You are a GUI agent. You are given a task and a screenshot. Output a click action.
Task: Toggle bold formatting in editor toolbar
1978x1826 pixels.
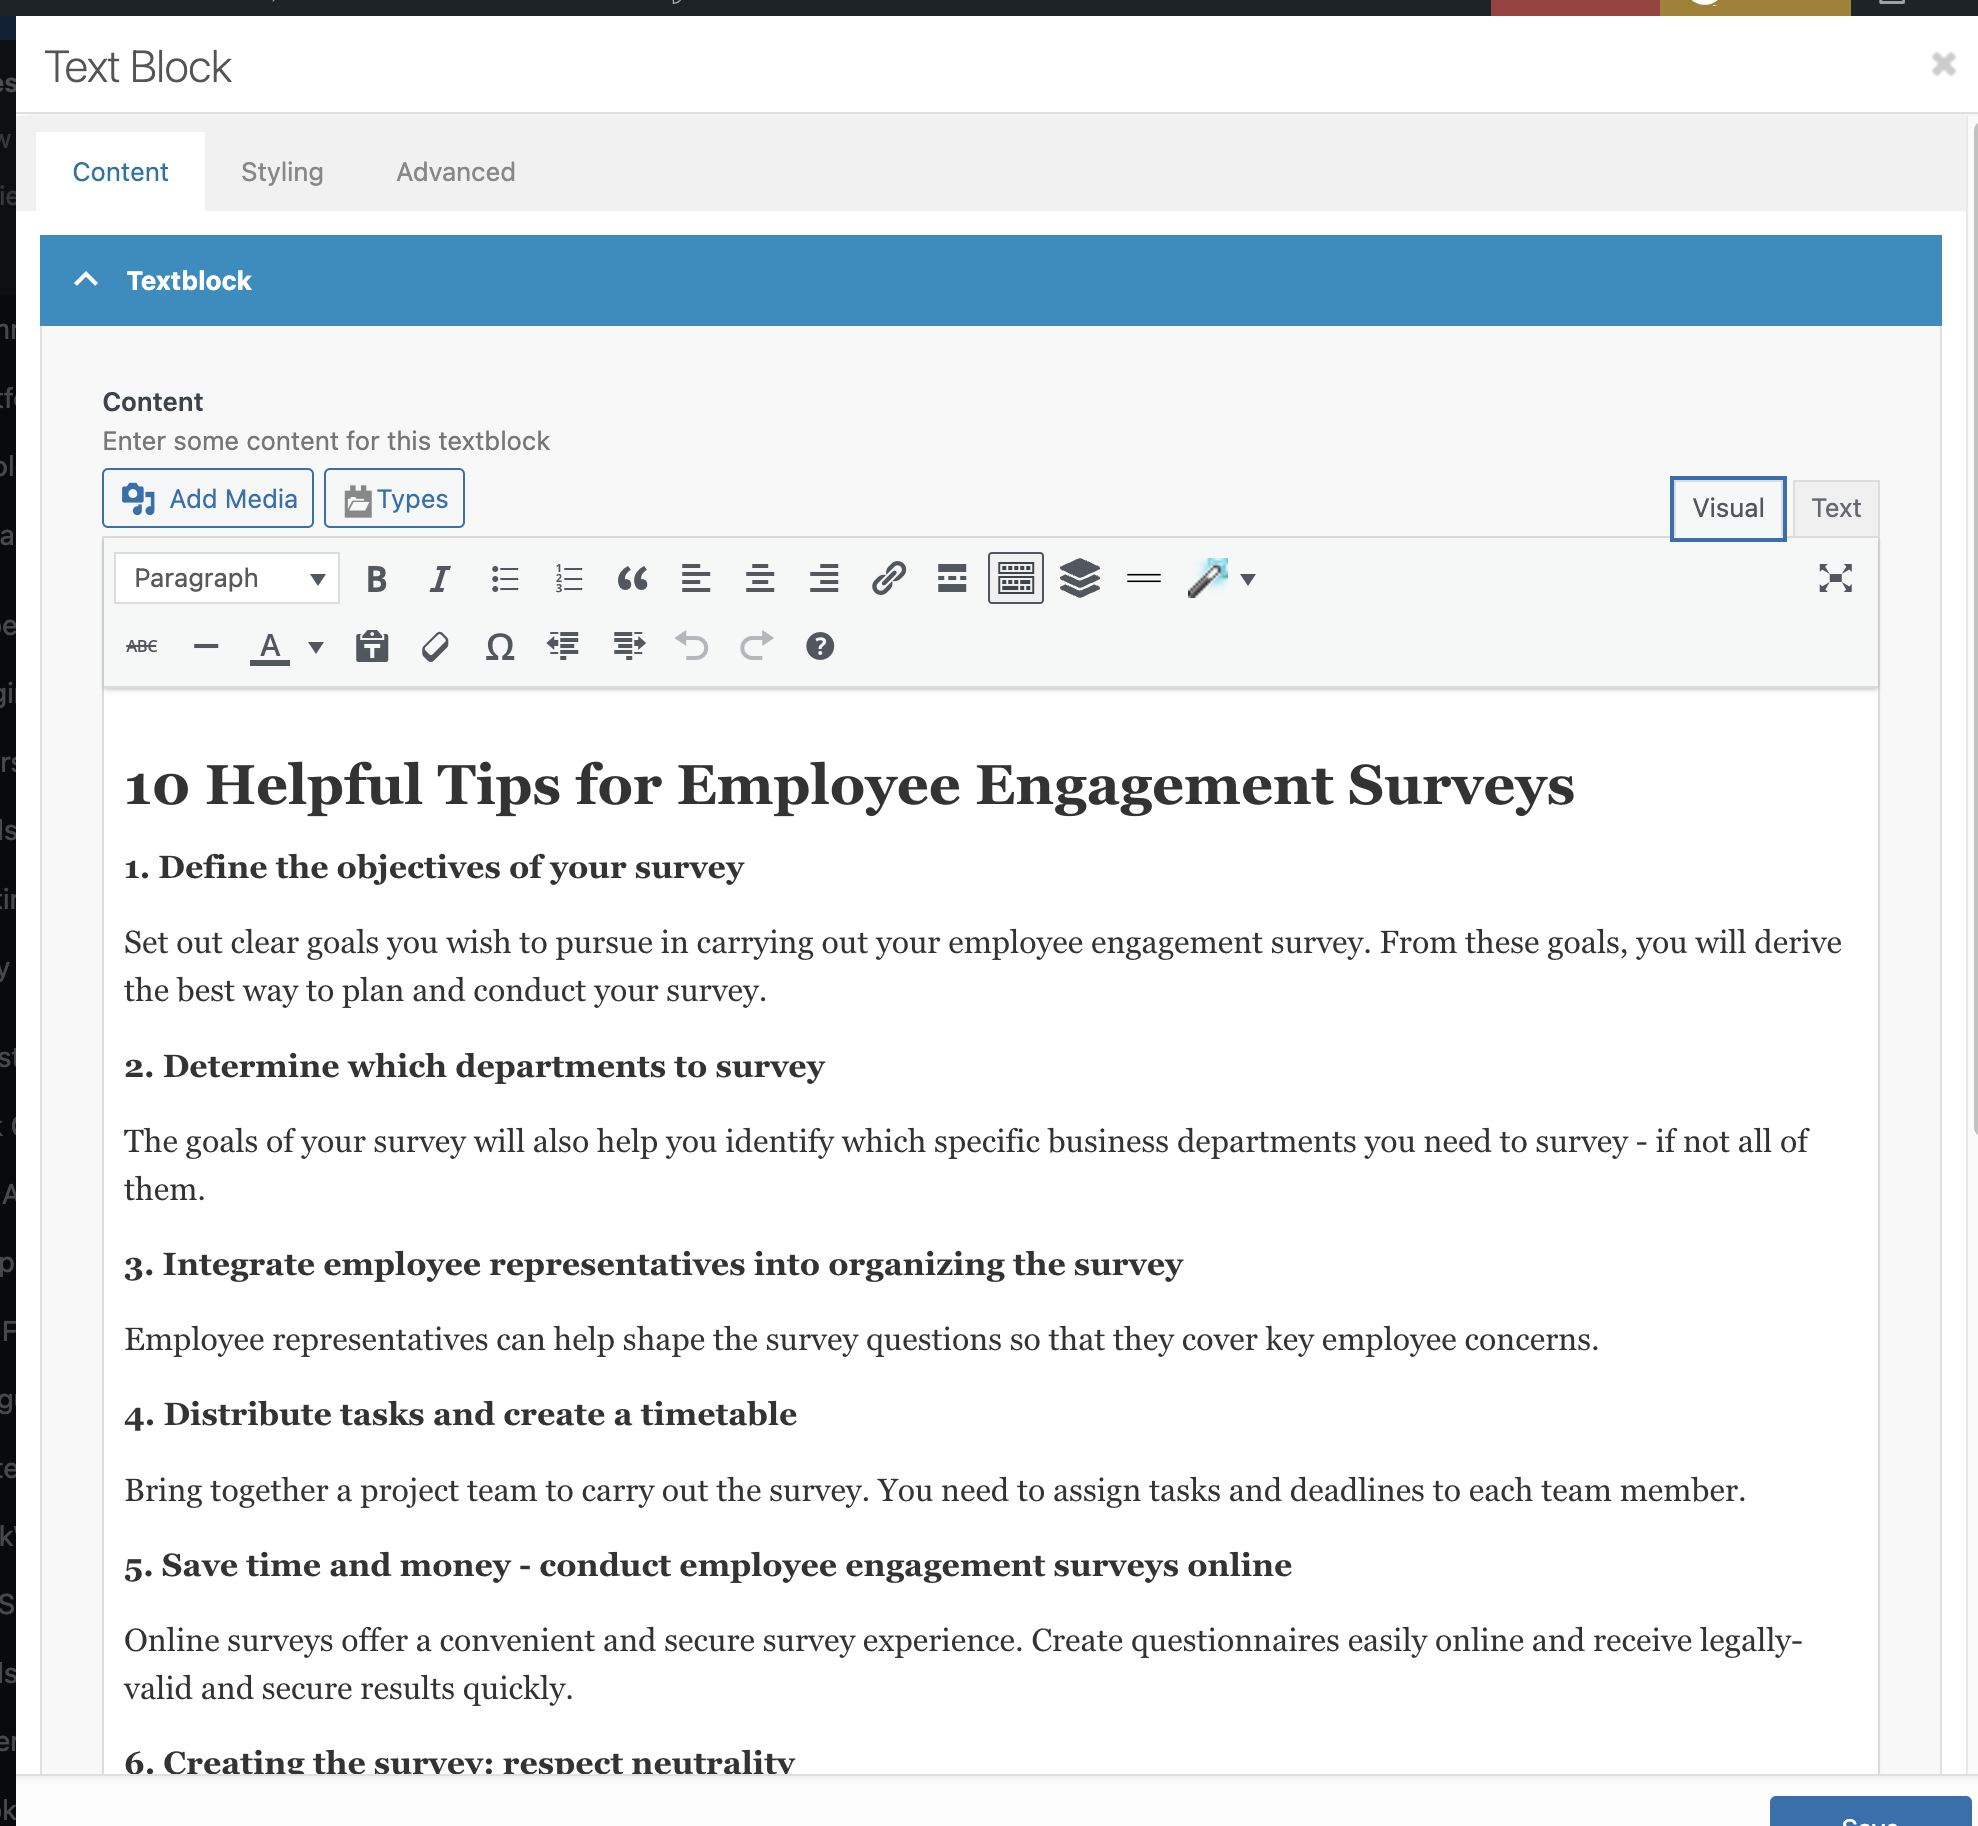pyautogui.click(x=376, y=579)
